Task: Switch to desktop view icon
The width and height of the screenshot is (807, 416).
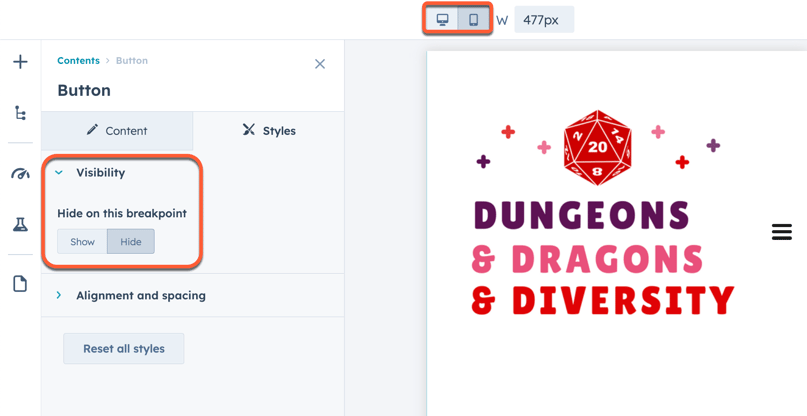Action: coord(442,20)
